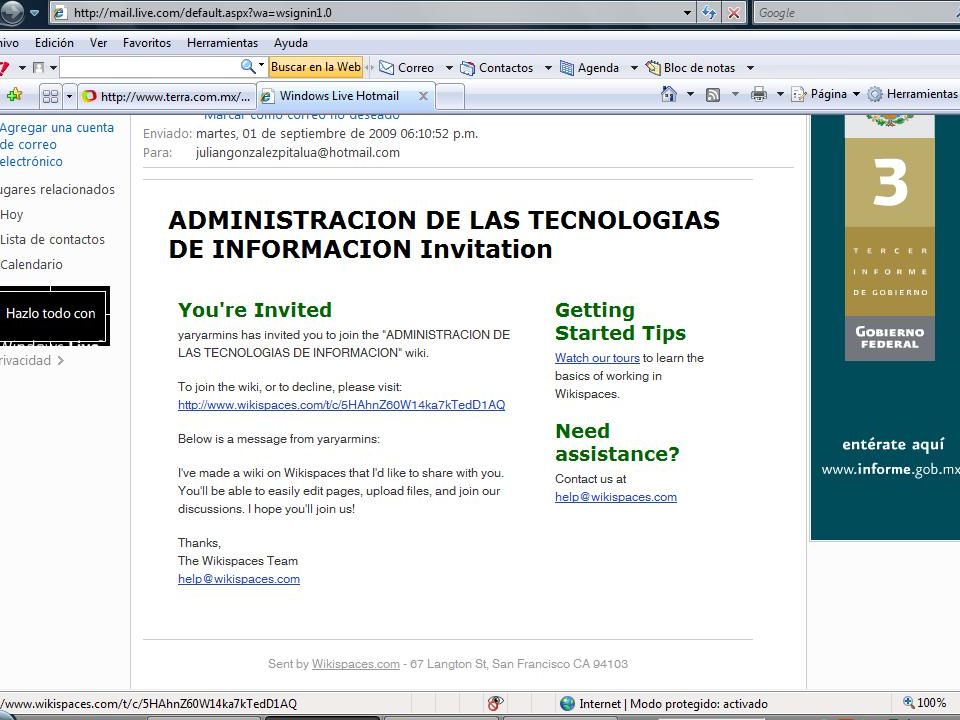Screen dimensions: 960x720
Task: Open the recent pages dropdown arrow
Action: (x=35, y=12)
